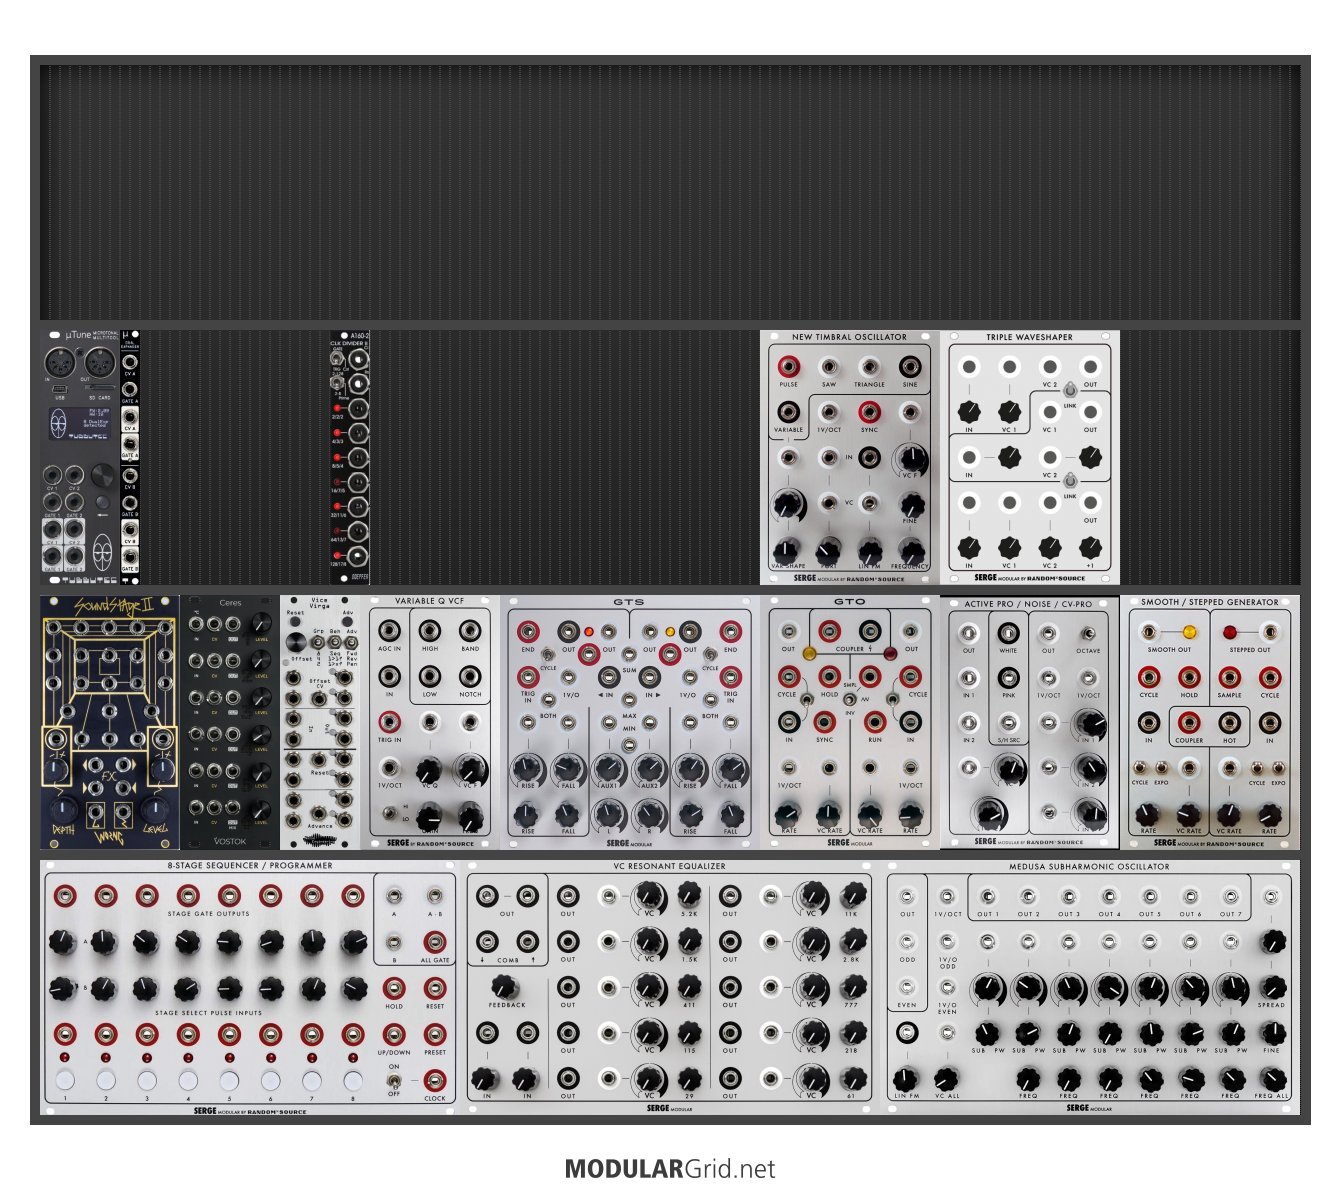
Task: Click Medusa ODD output jack
Action: (907, 942)
